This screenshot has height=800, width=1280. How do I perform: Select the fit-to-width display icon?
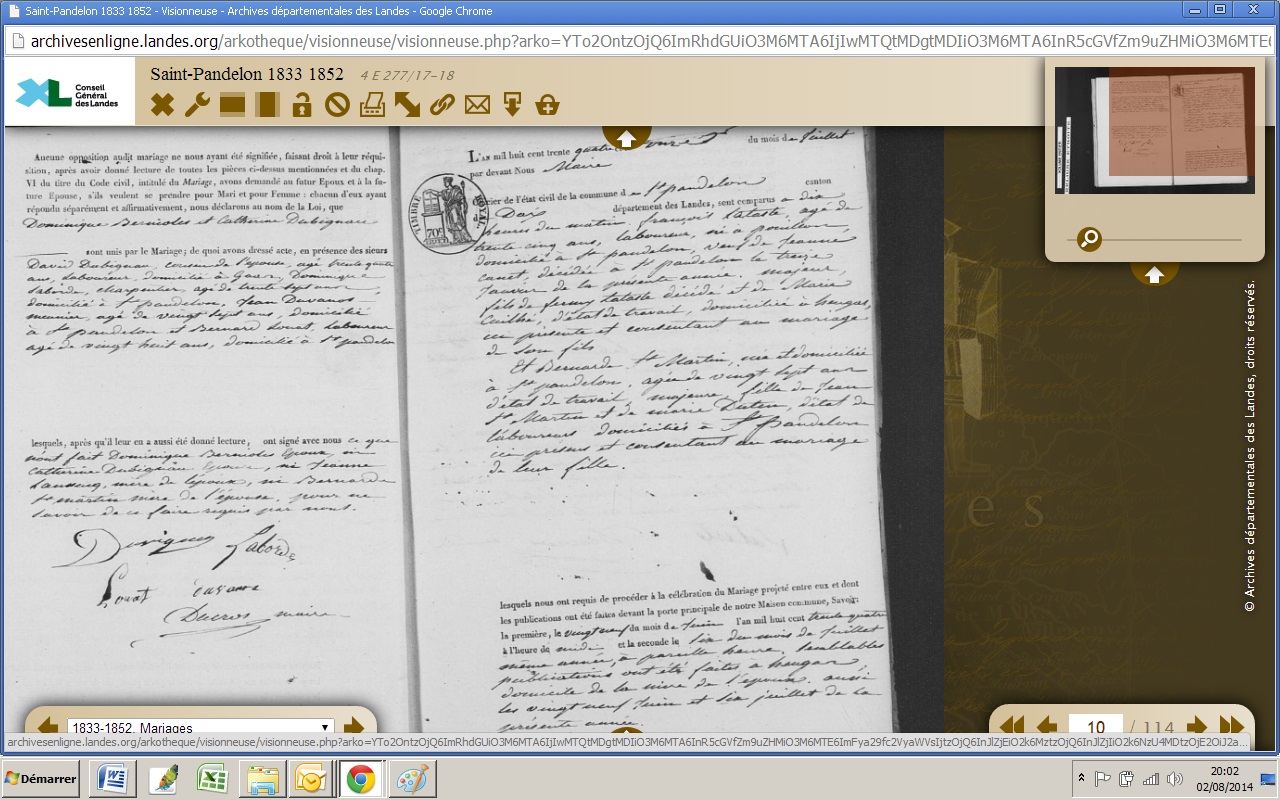(232, 105)
